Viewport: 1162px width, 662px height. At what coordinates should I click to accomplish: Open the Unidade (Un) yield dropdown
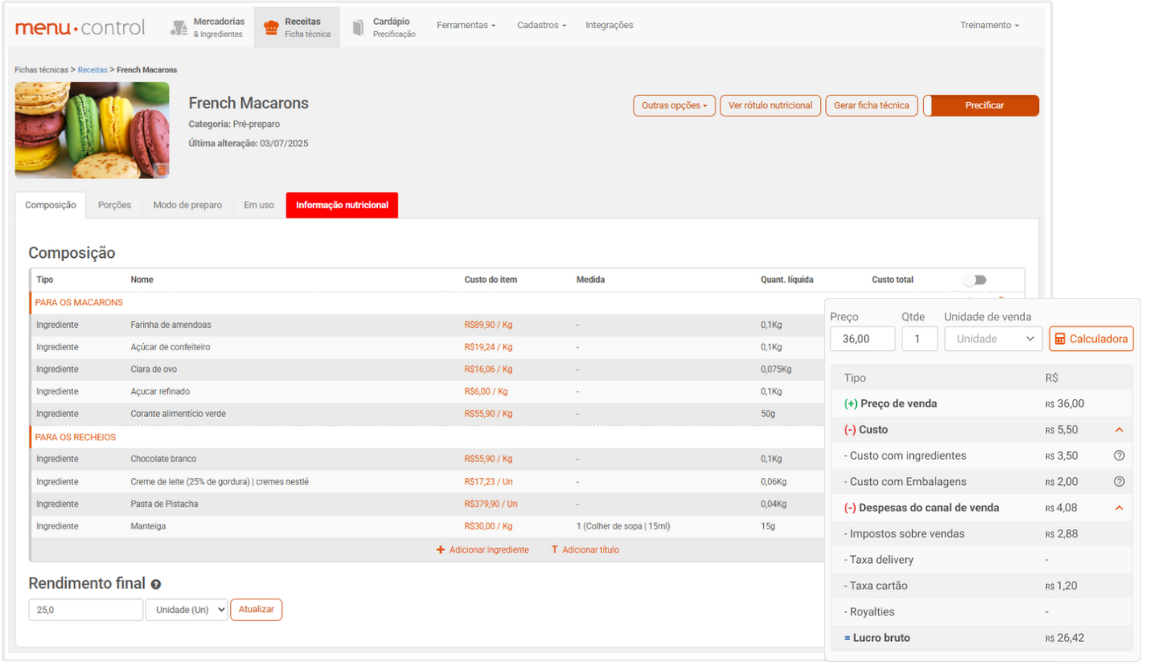pyautogui.click(x=187, y=610)
